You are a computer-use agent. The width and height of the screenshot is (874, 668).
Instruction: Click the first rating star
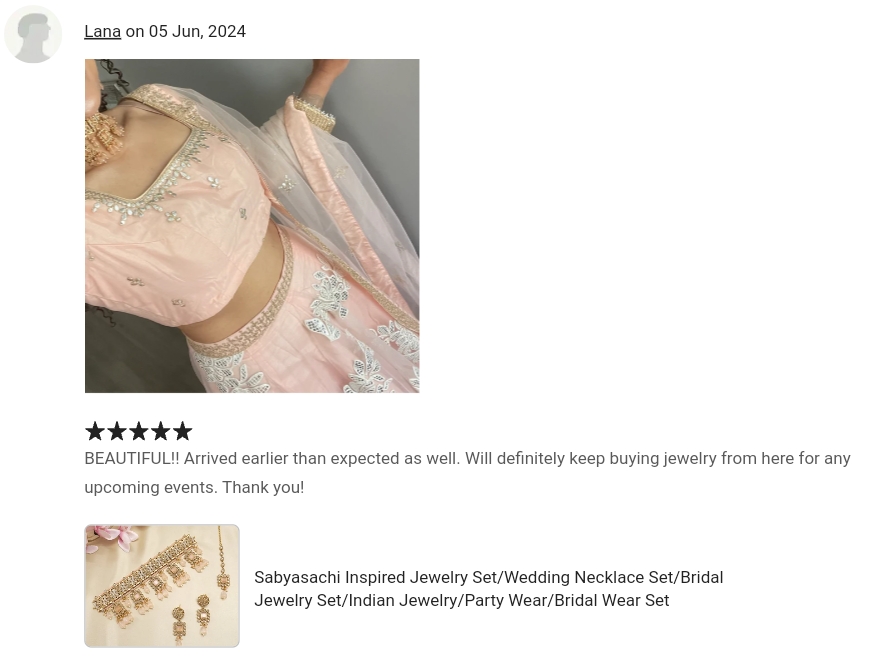tap(95, 431)
